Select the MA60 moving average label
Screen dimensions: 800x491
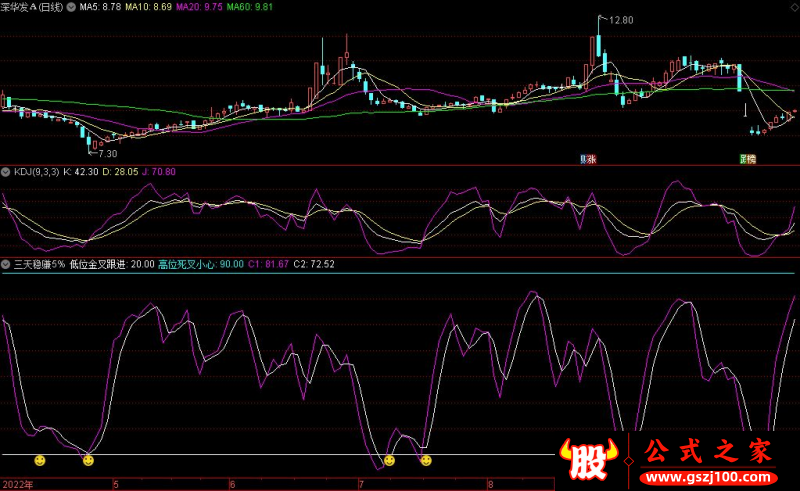coord(247,7)
